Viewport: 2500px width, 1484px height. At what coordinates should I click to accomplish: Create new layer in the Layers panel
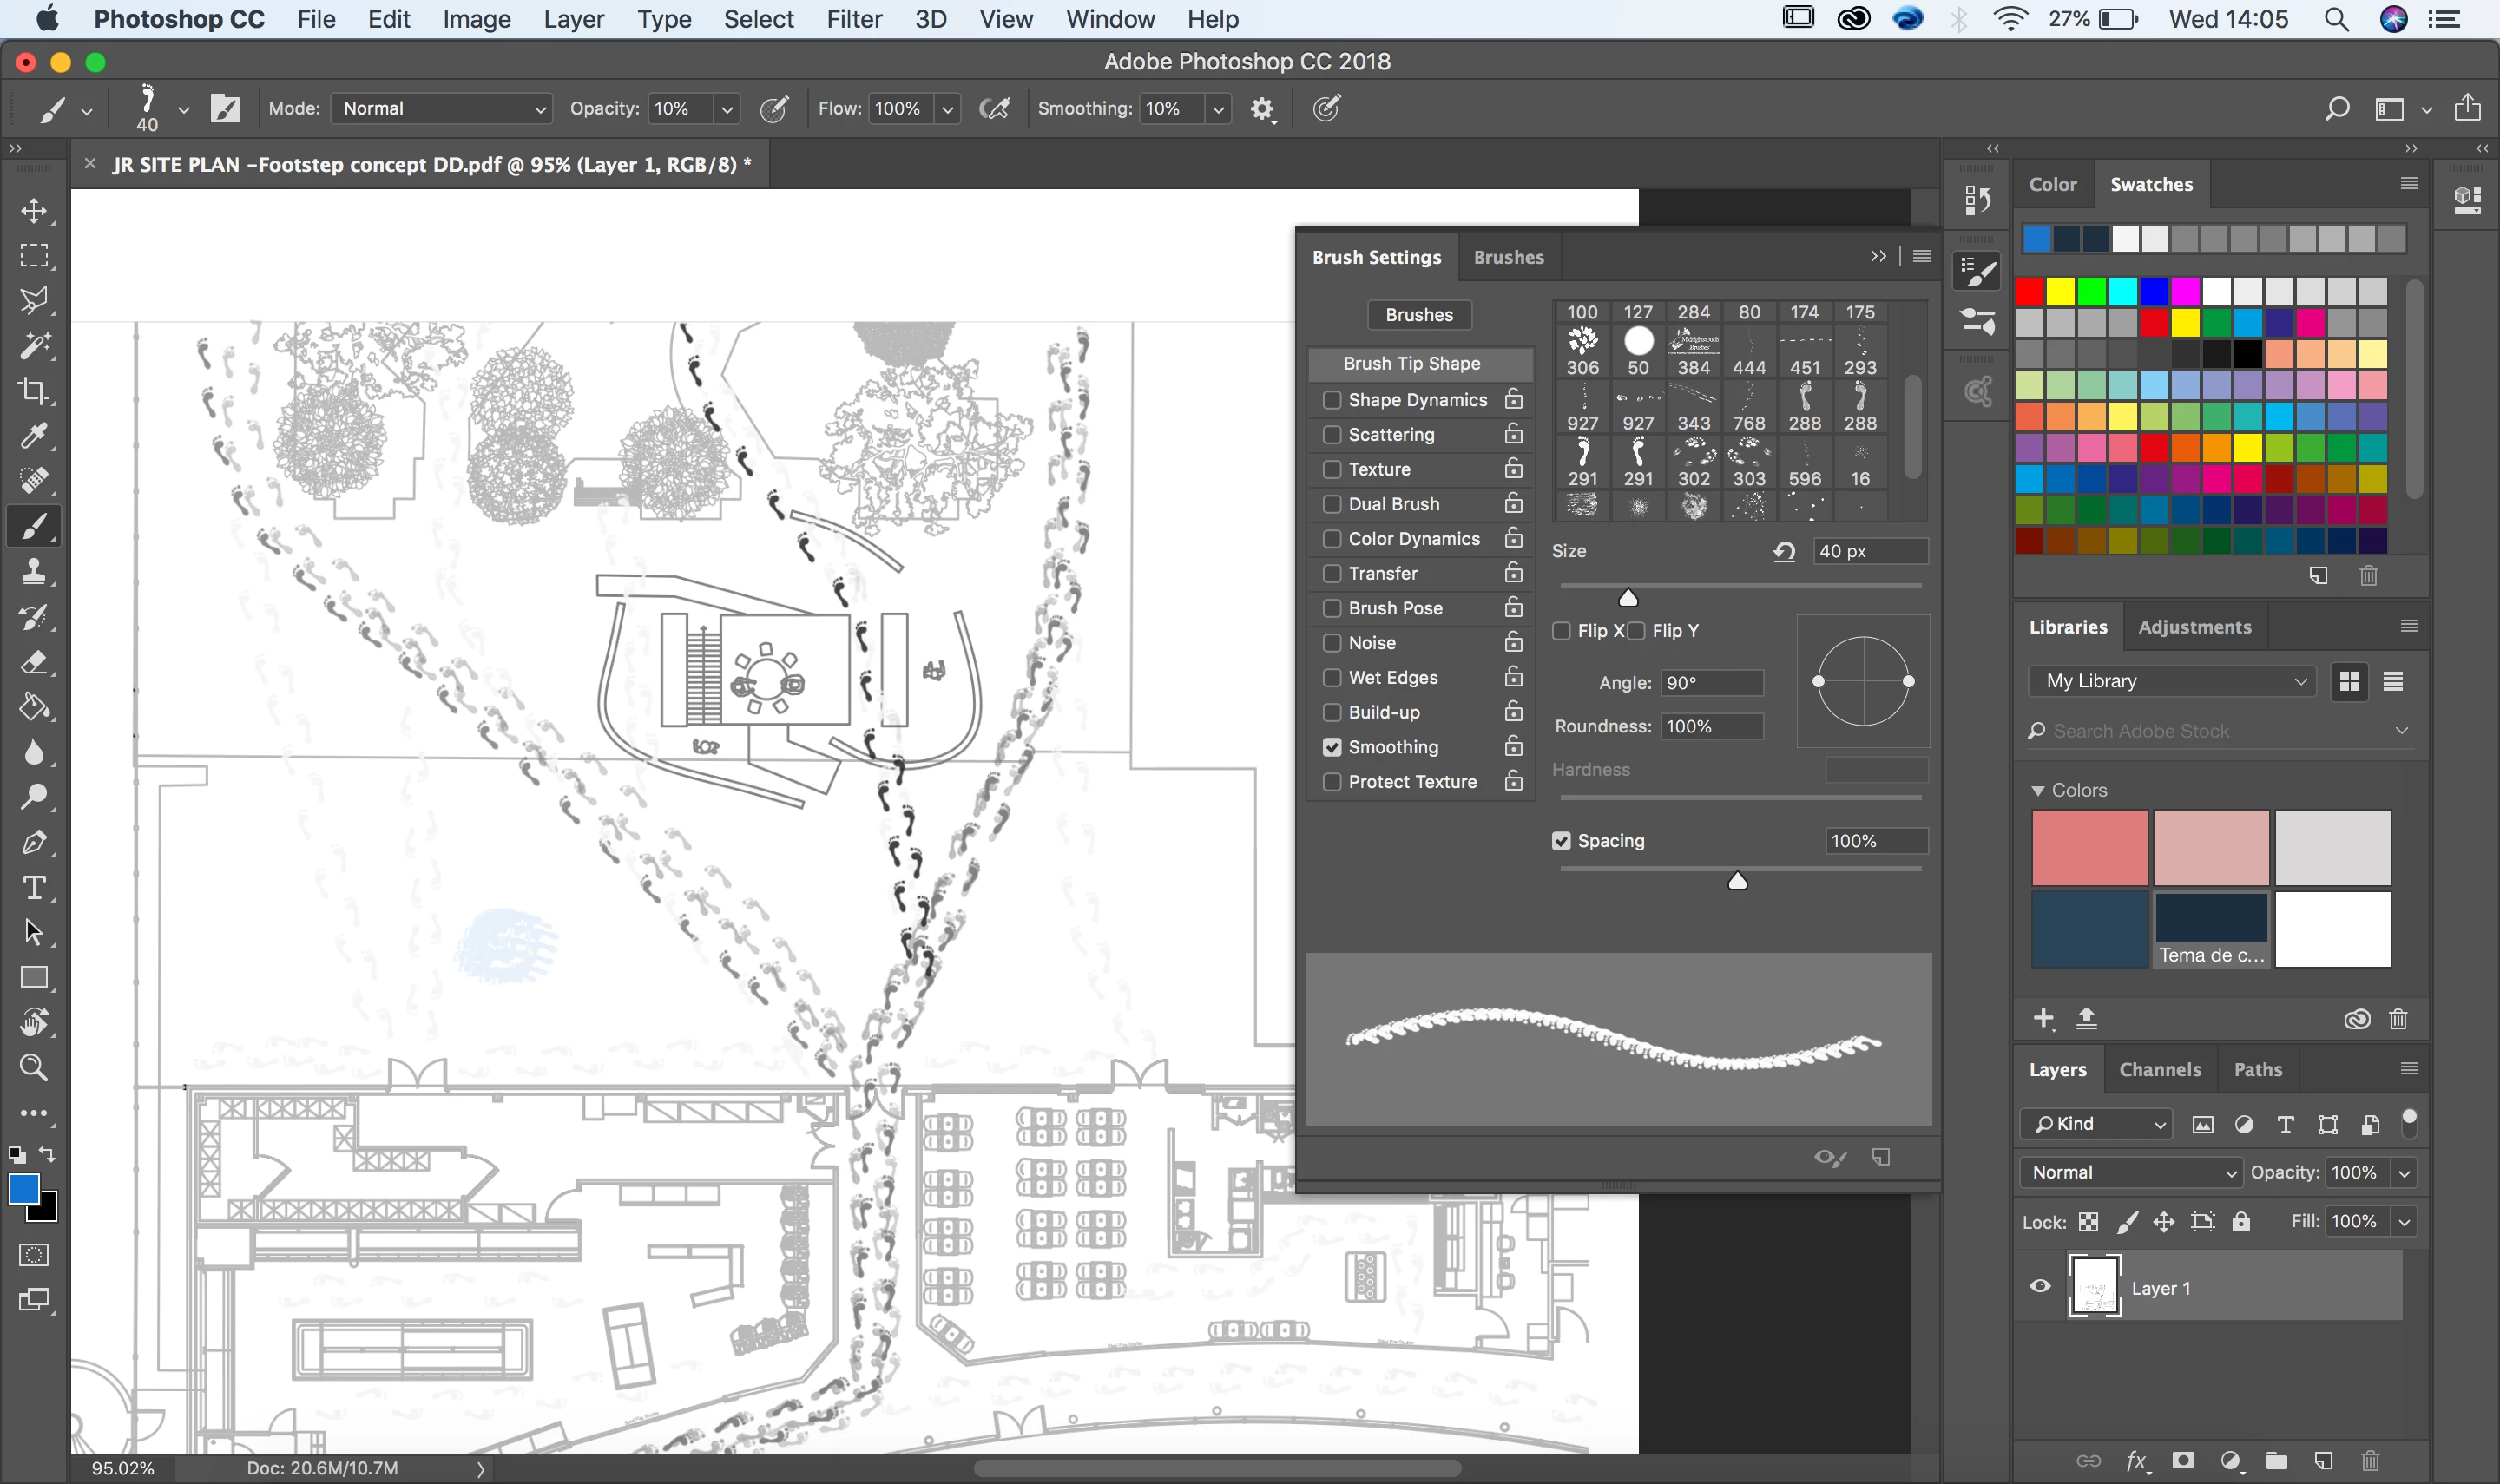coord(2323,1460)
